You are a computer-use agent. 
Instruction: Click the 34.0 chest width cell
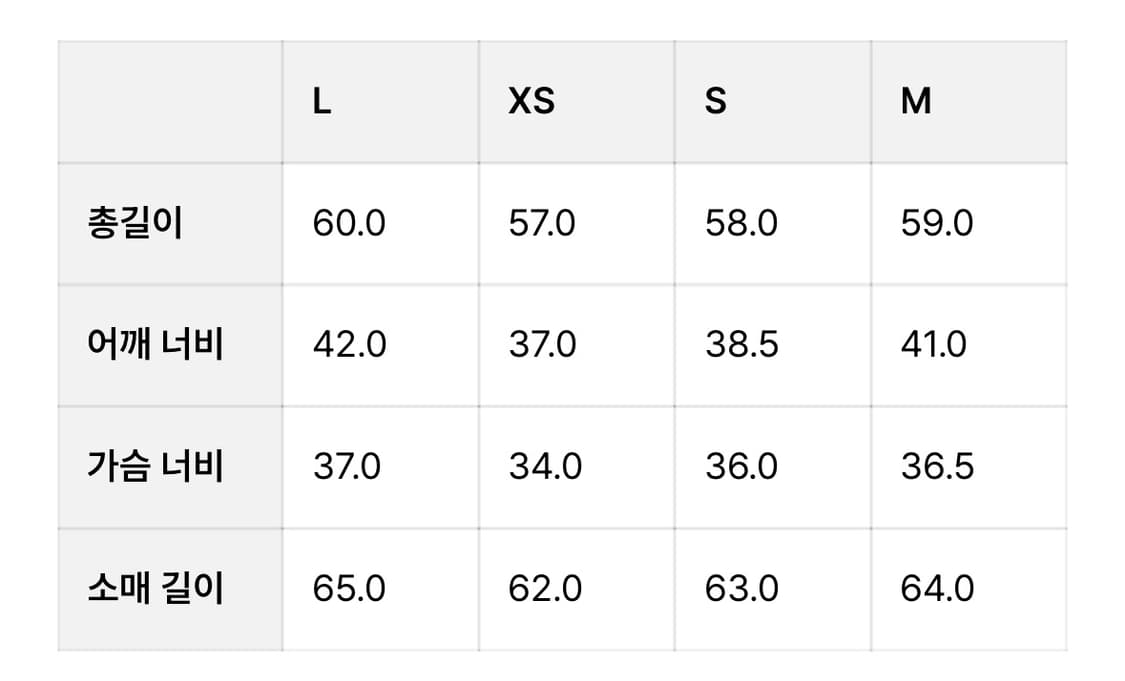tap(545, 467)
